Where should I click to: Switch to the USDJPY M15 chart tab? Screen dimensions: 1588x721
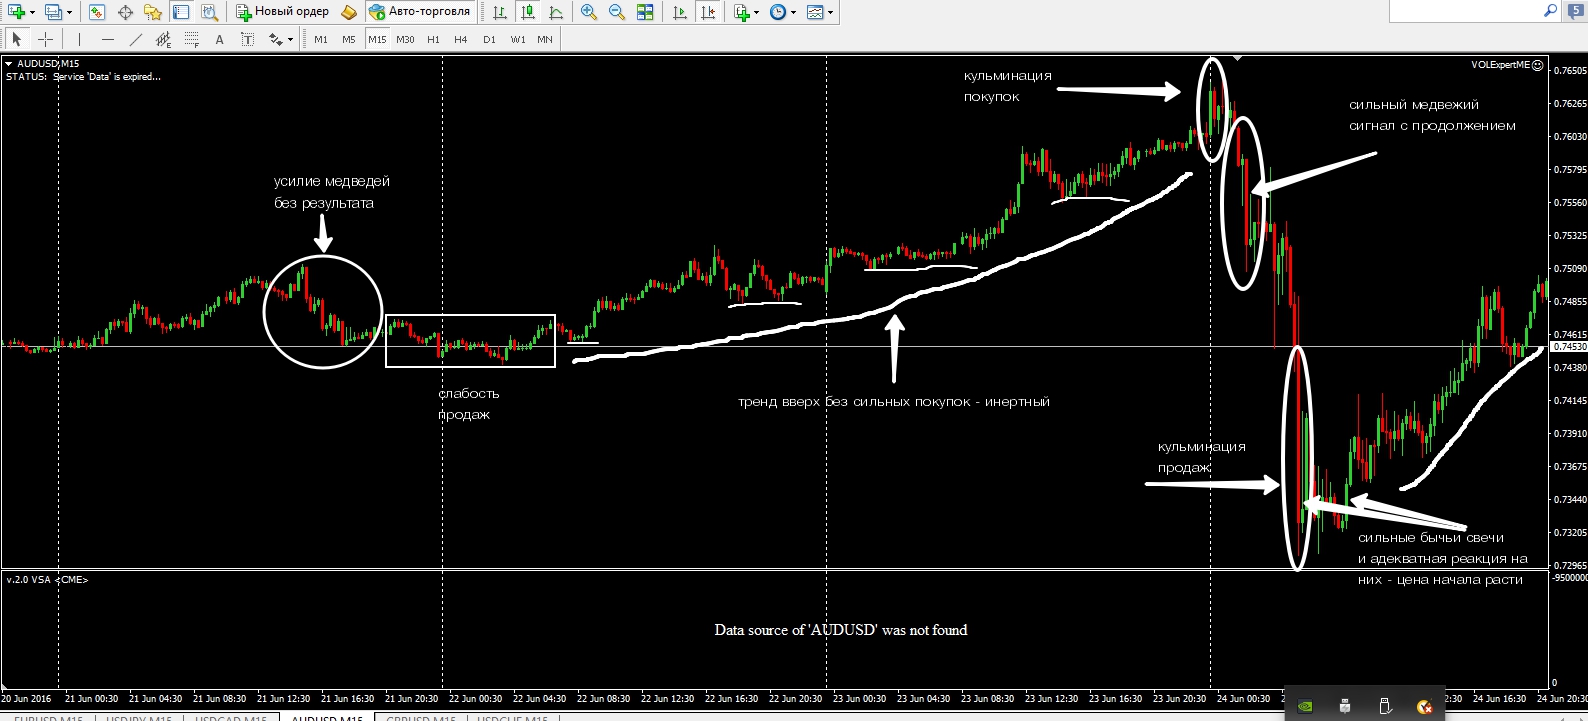point(138,717)
